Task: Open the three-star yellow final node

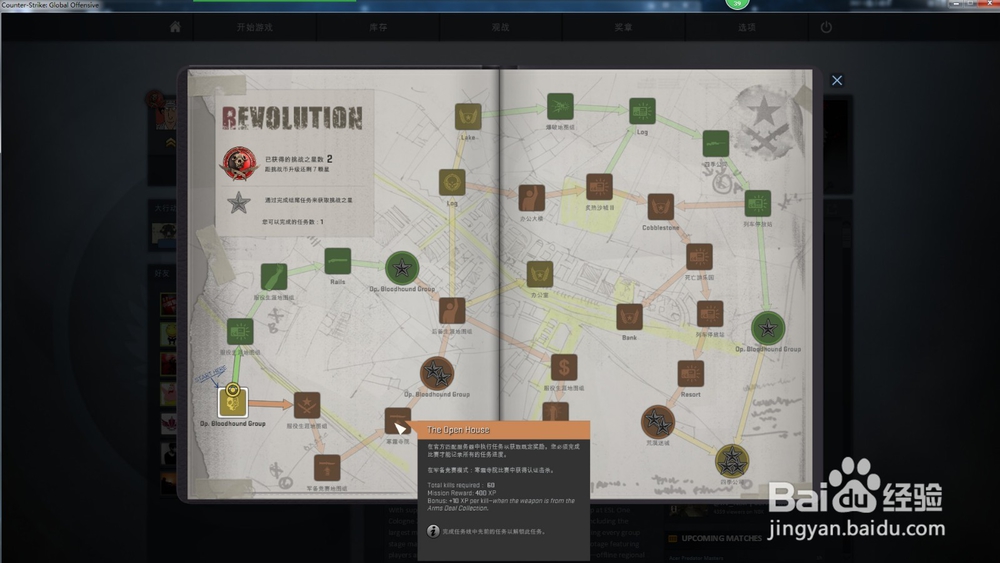Action: point(732,460)
